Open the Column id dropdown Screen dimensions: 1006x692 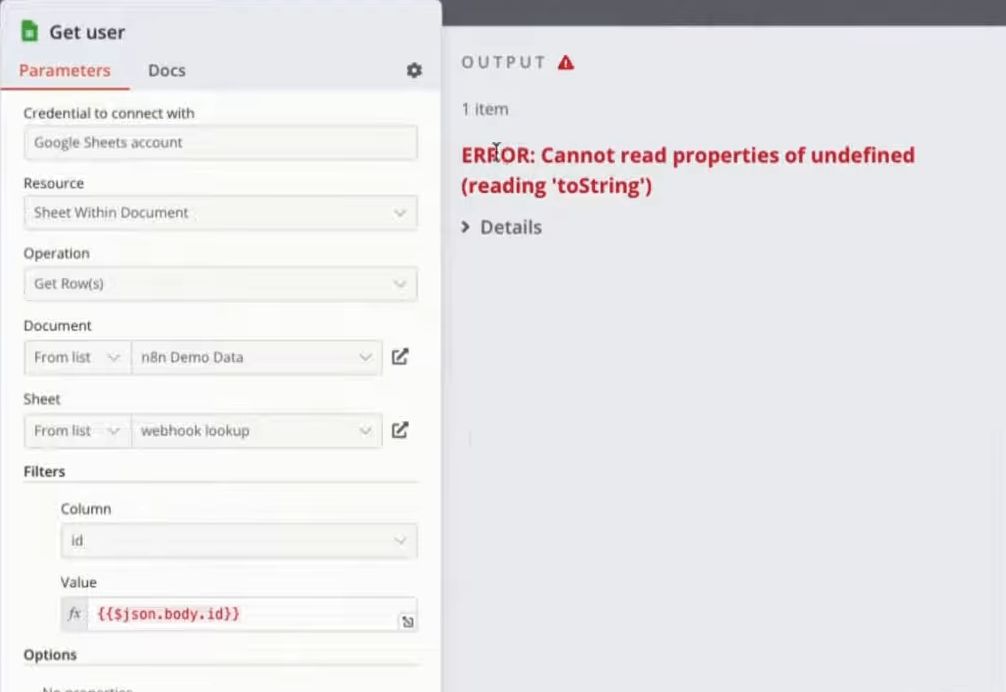(x=239, y=541)
